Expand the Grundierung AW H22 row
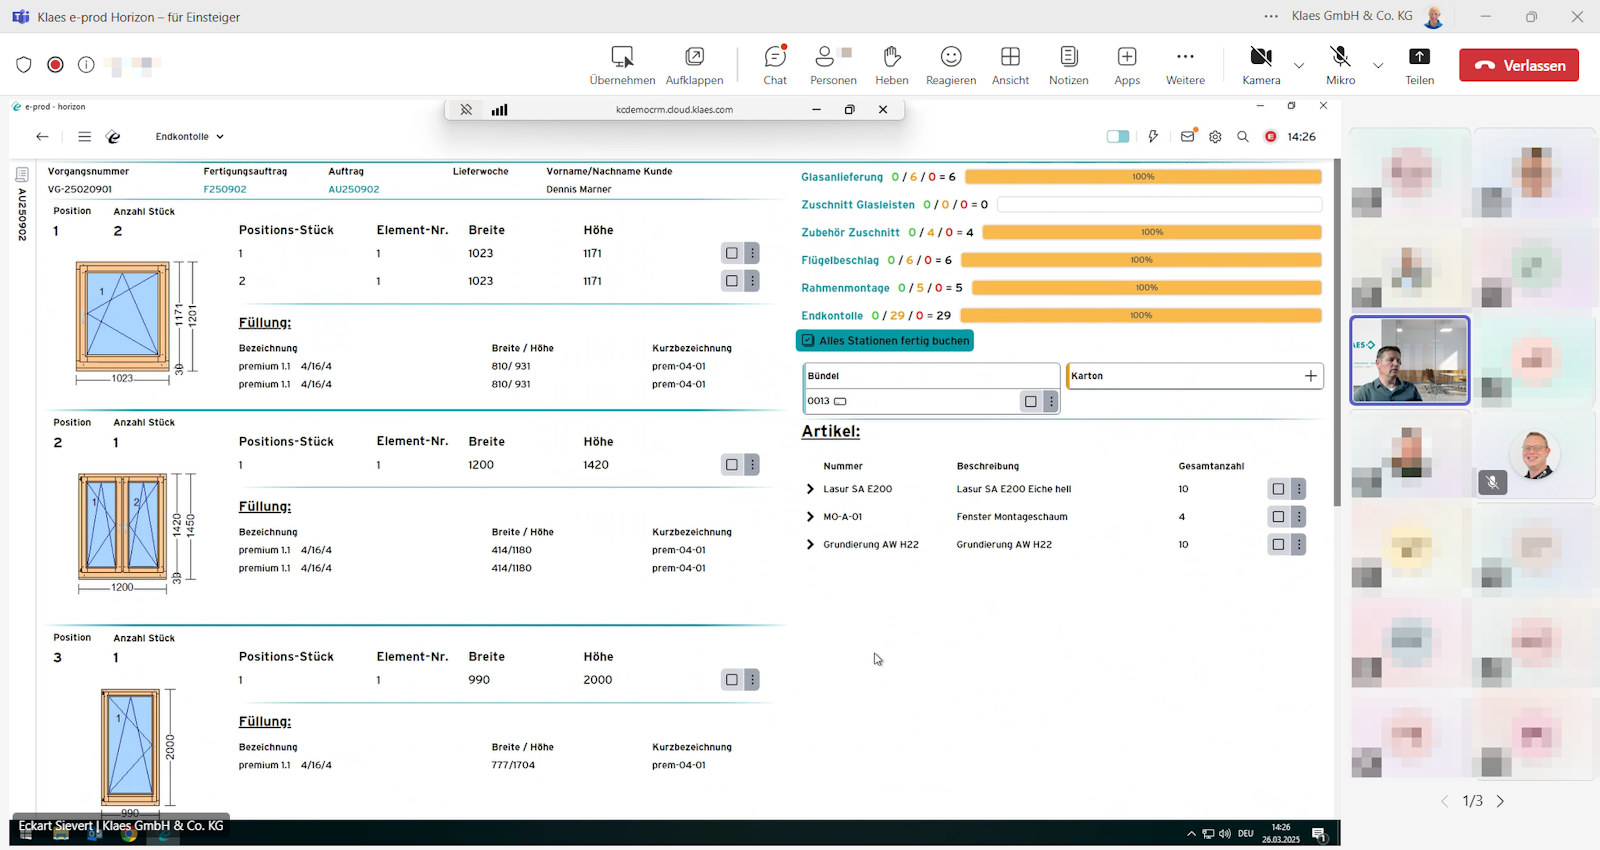 click(810, 545)
